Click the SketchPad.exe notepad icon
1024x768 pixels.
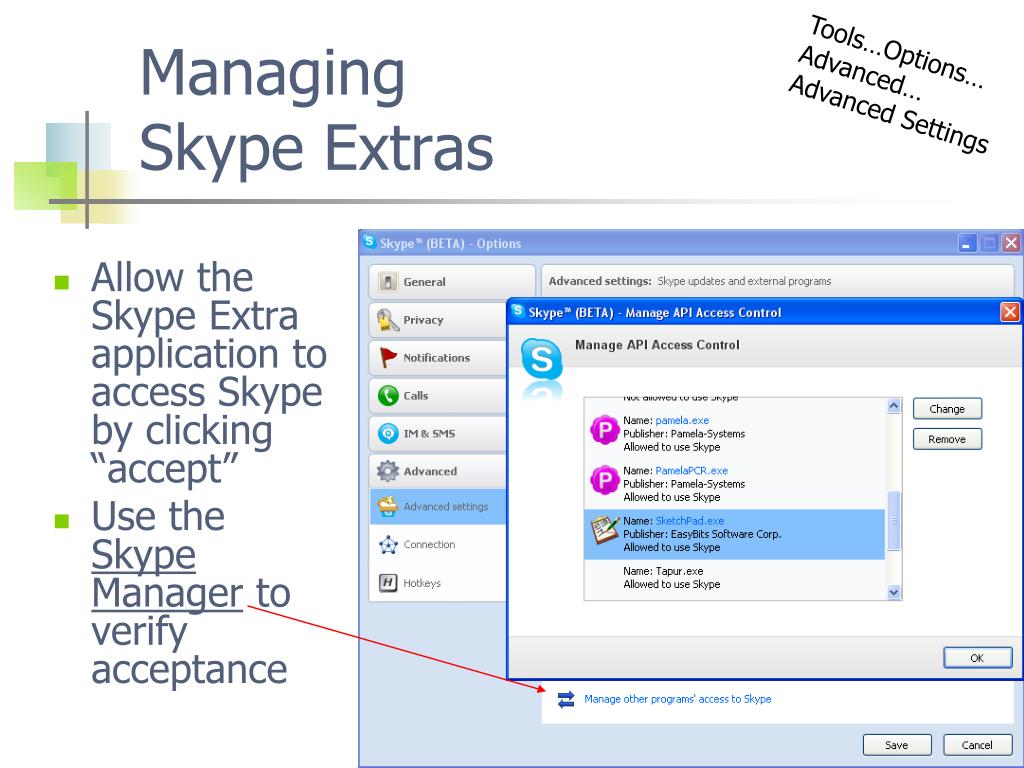(x=605, y=530)
